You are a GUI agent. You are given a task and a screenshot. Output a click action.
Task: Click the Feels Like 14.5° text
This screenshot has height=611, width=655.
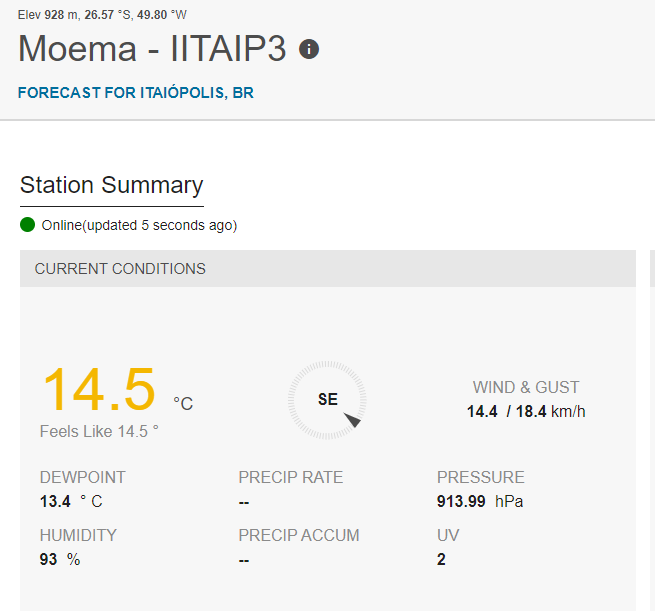pos(99,431)
